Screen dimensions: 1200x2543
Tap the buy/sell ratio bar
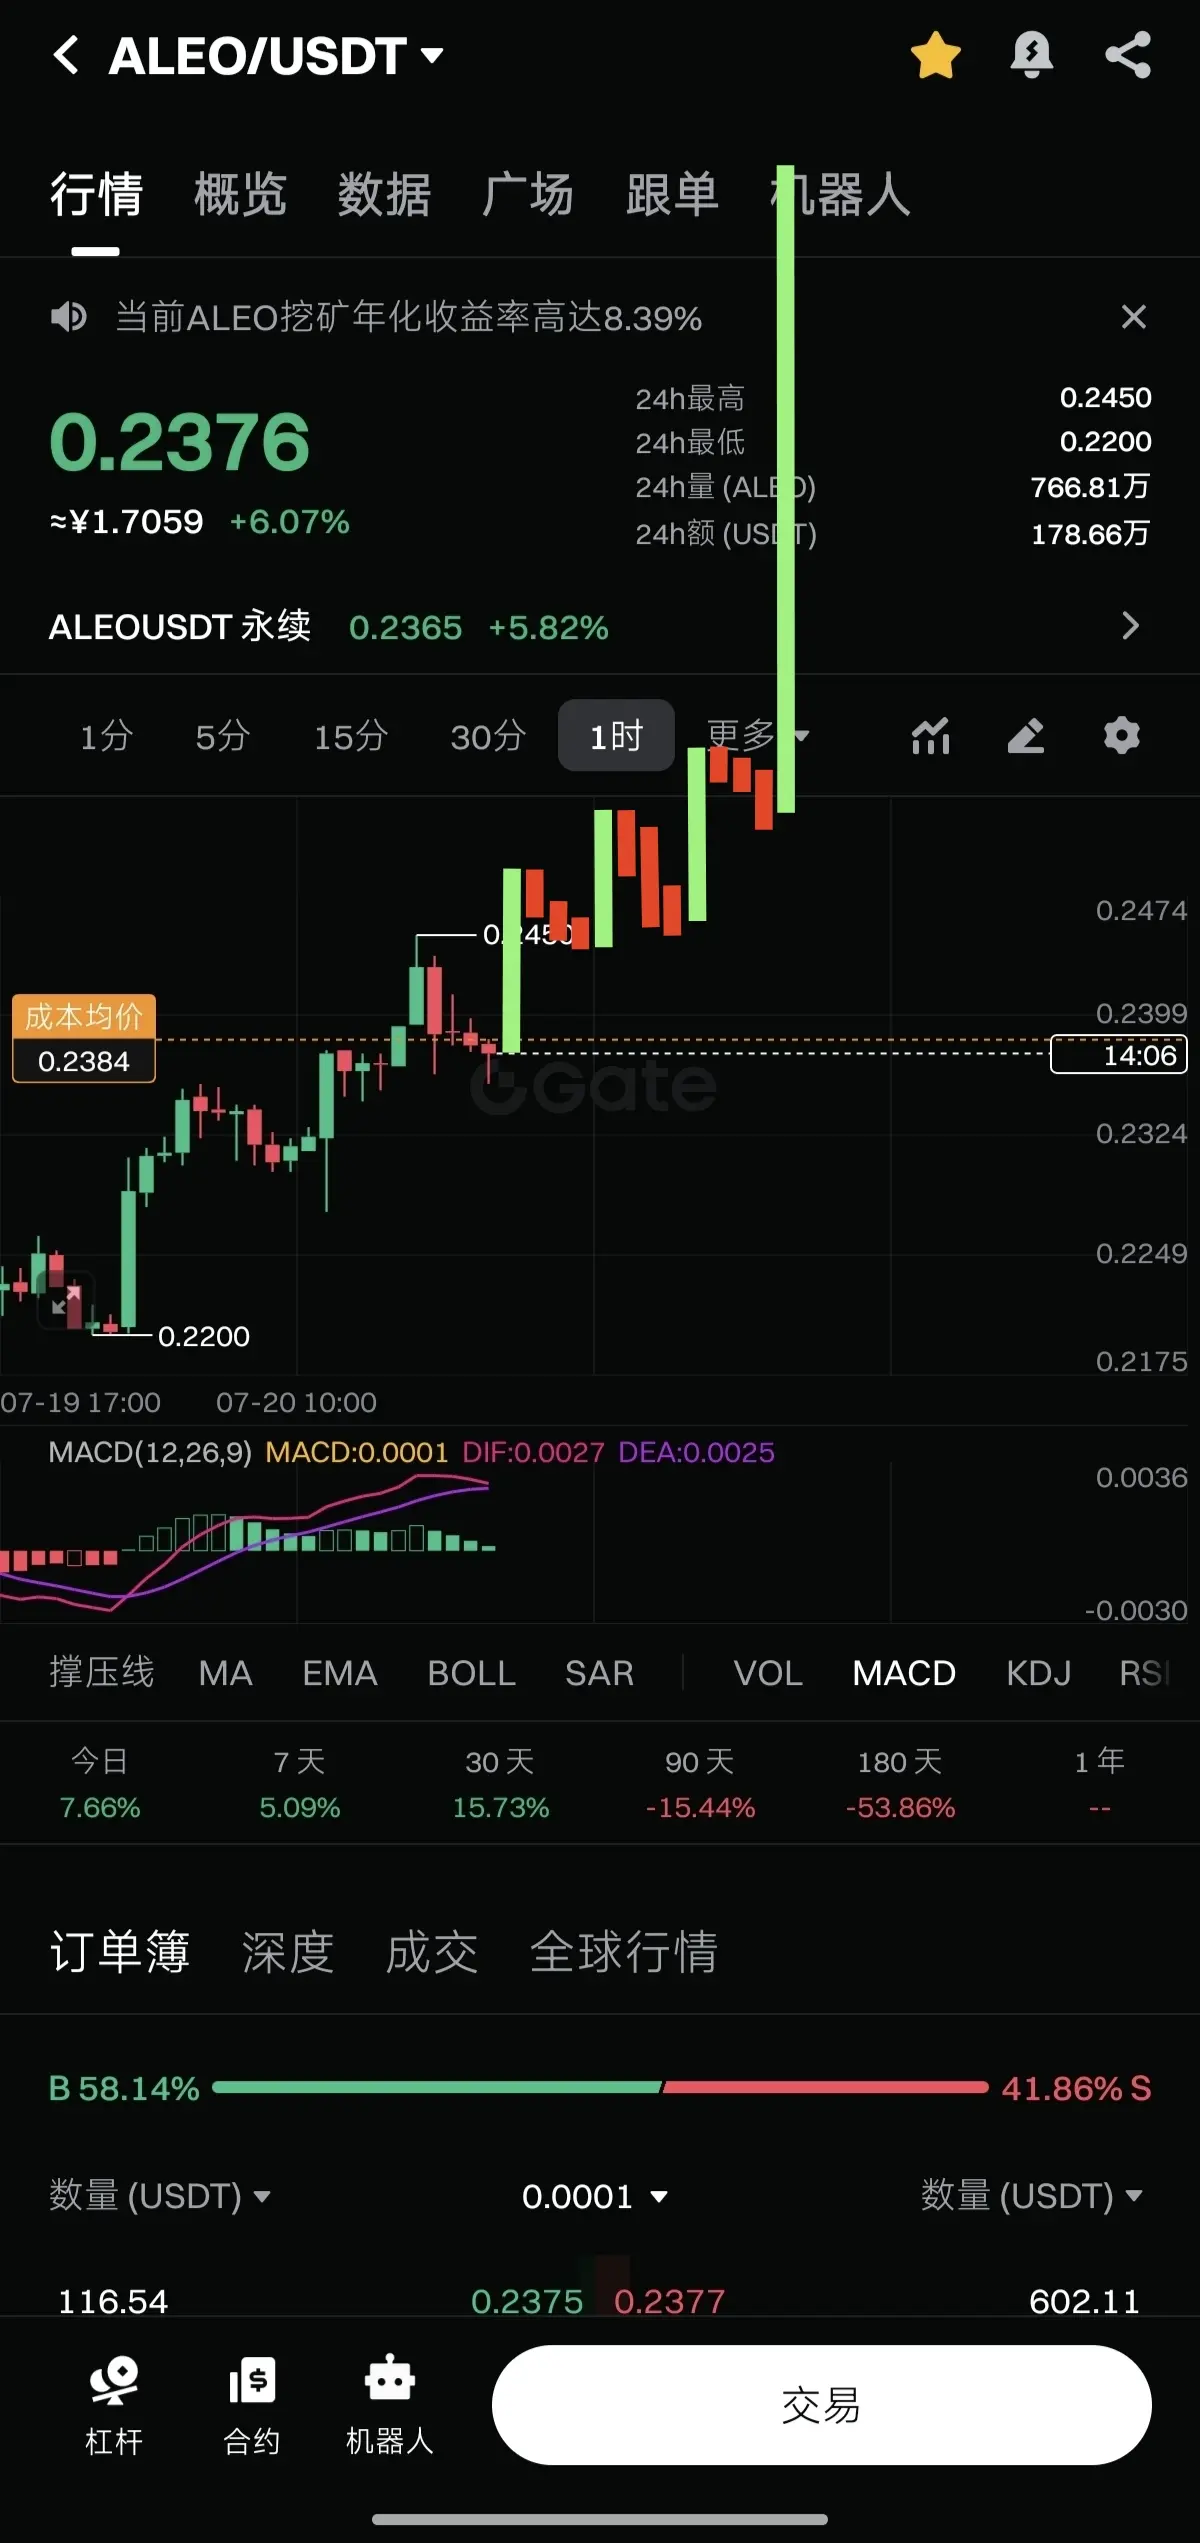[x=600, y=2087]
